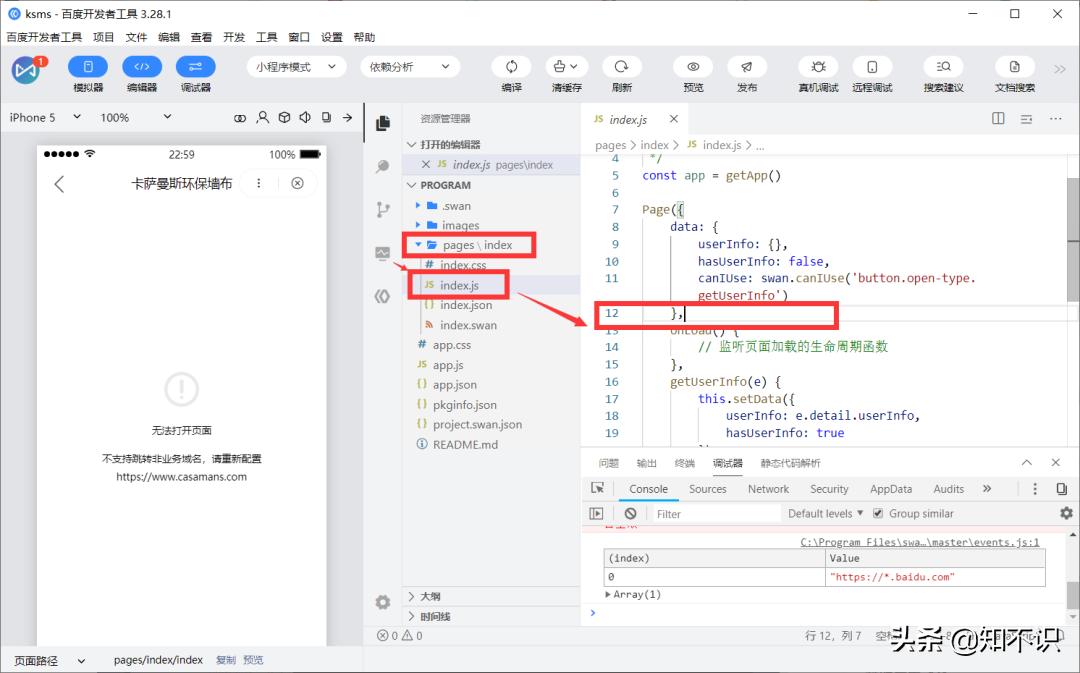This screenshot has height=673, width=1080.
Task: Uncheck the Group similar checkbox
Action: click(878, 514)
